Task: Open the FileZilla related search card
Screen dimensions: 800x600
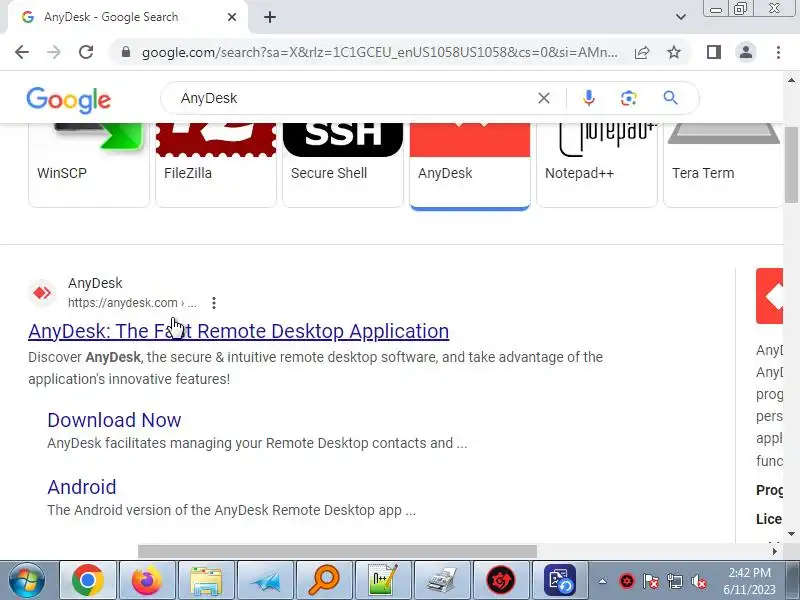Action: tap(216, 164)
